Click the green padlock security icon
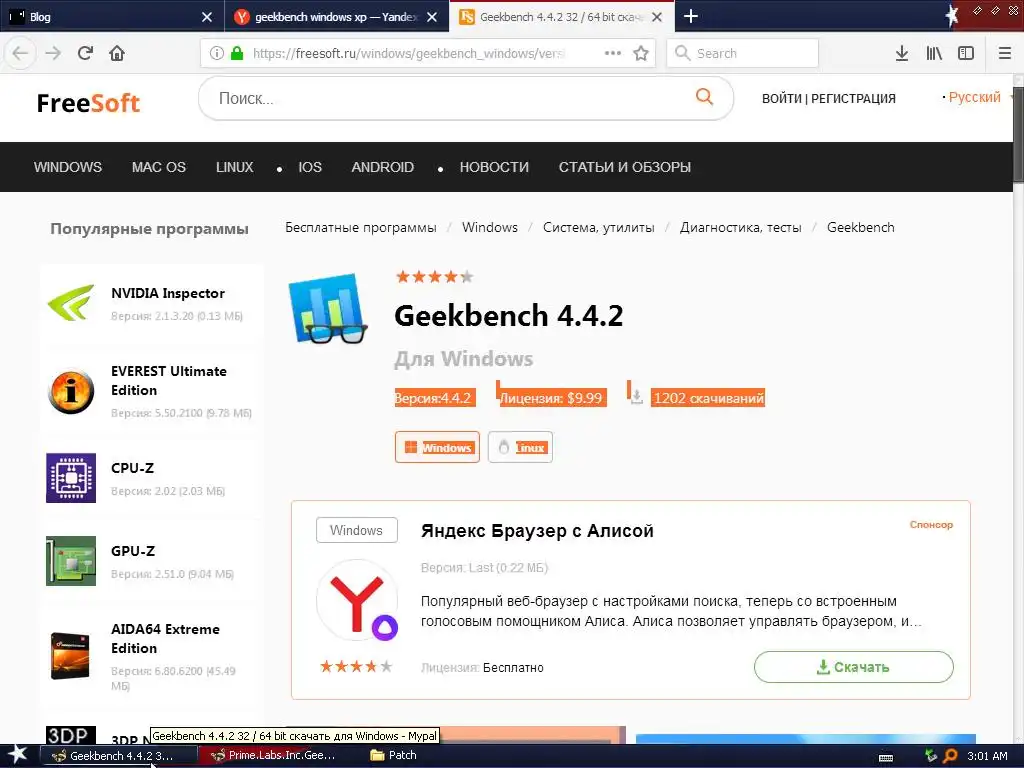This screenshot has height=768, width=1024. pos(237,53)
